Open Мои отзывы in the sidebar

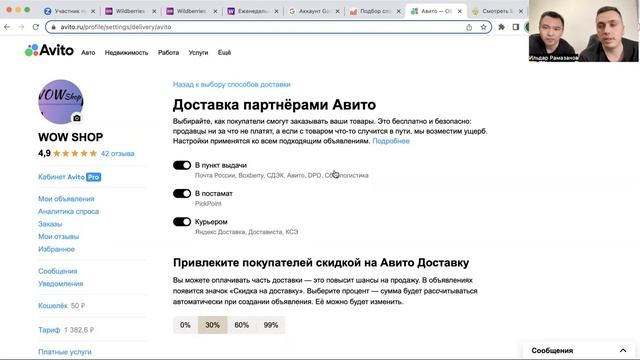pyautogui.click(x=58, y=237)
